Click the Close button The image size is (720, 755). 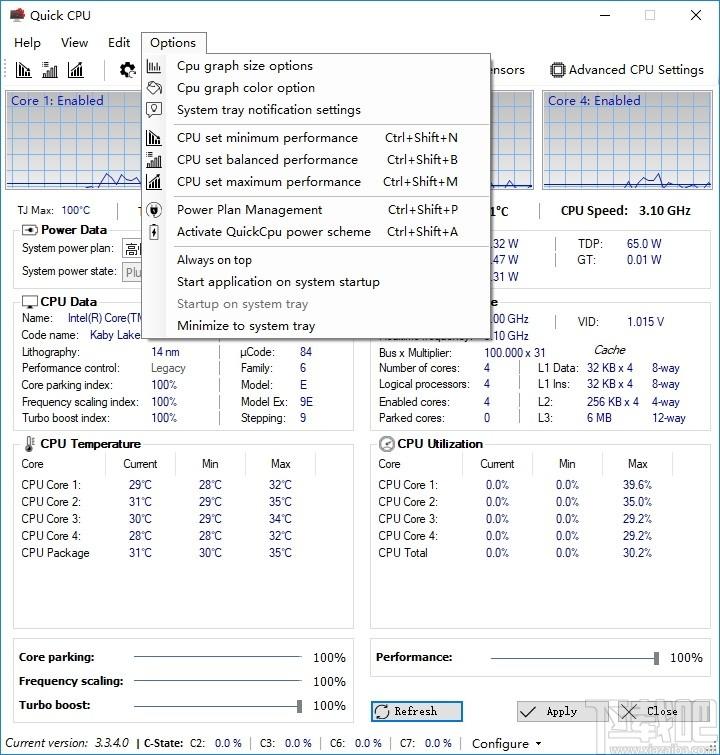click(662, 712)
